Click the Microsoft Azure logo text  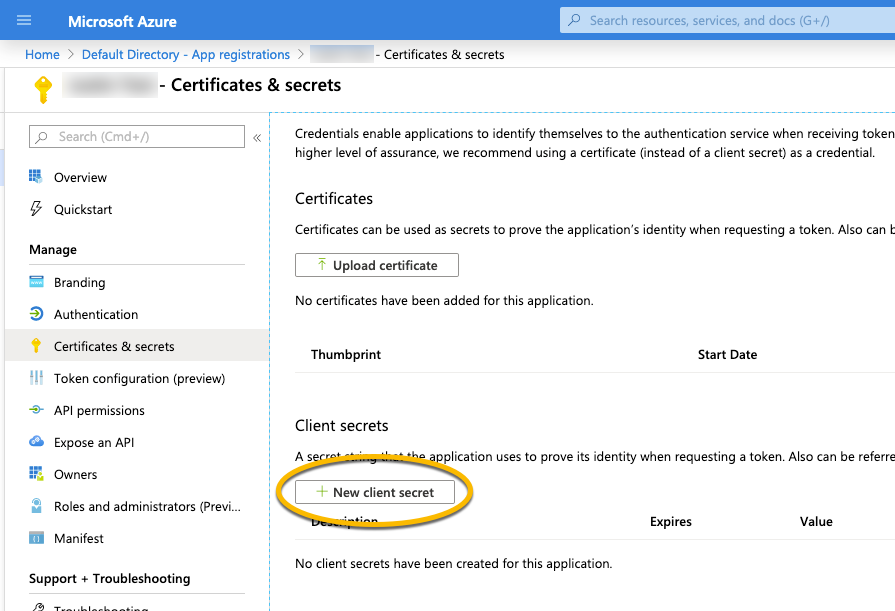pos(122,22)
